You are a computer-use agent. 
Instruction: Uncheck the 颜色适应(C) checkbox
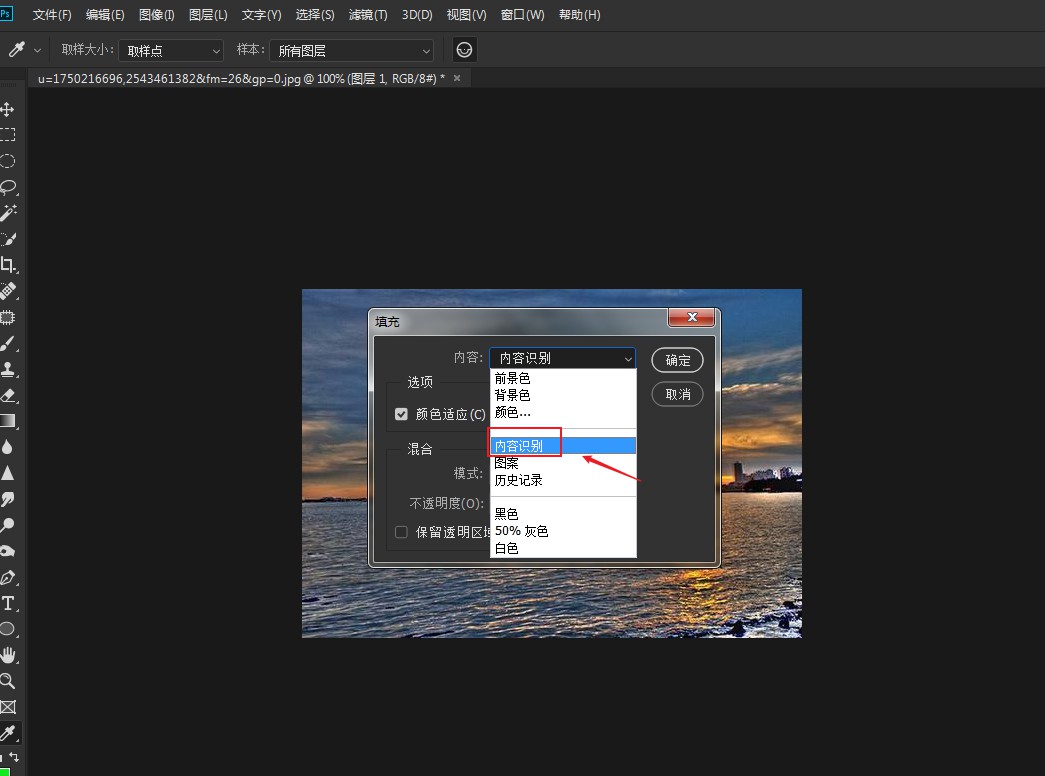point(402,414)
